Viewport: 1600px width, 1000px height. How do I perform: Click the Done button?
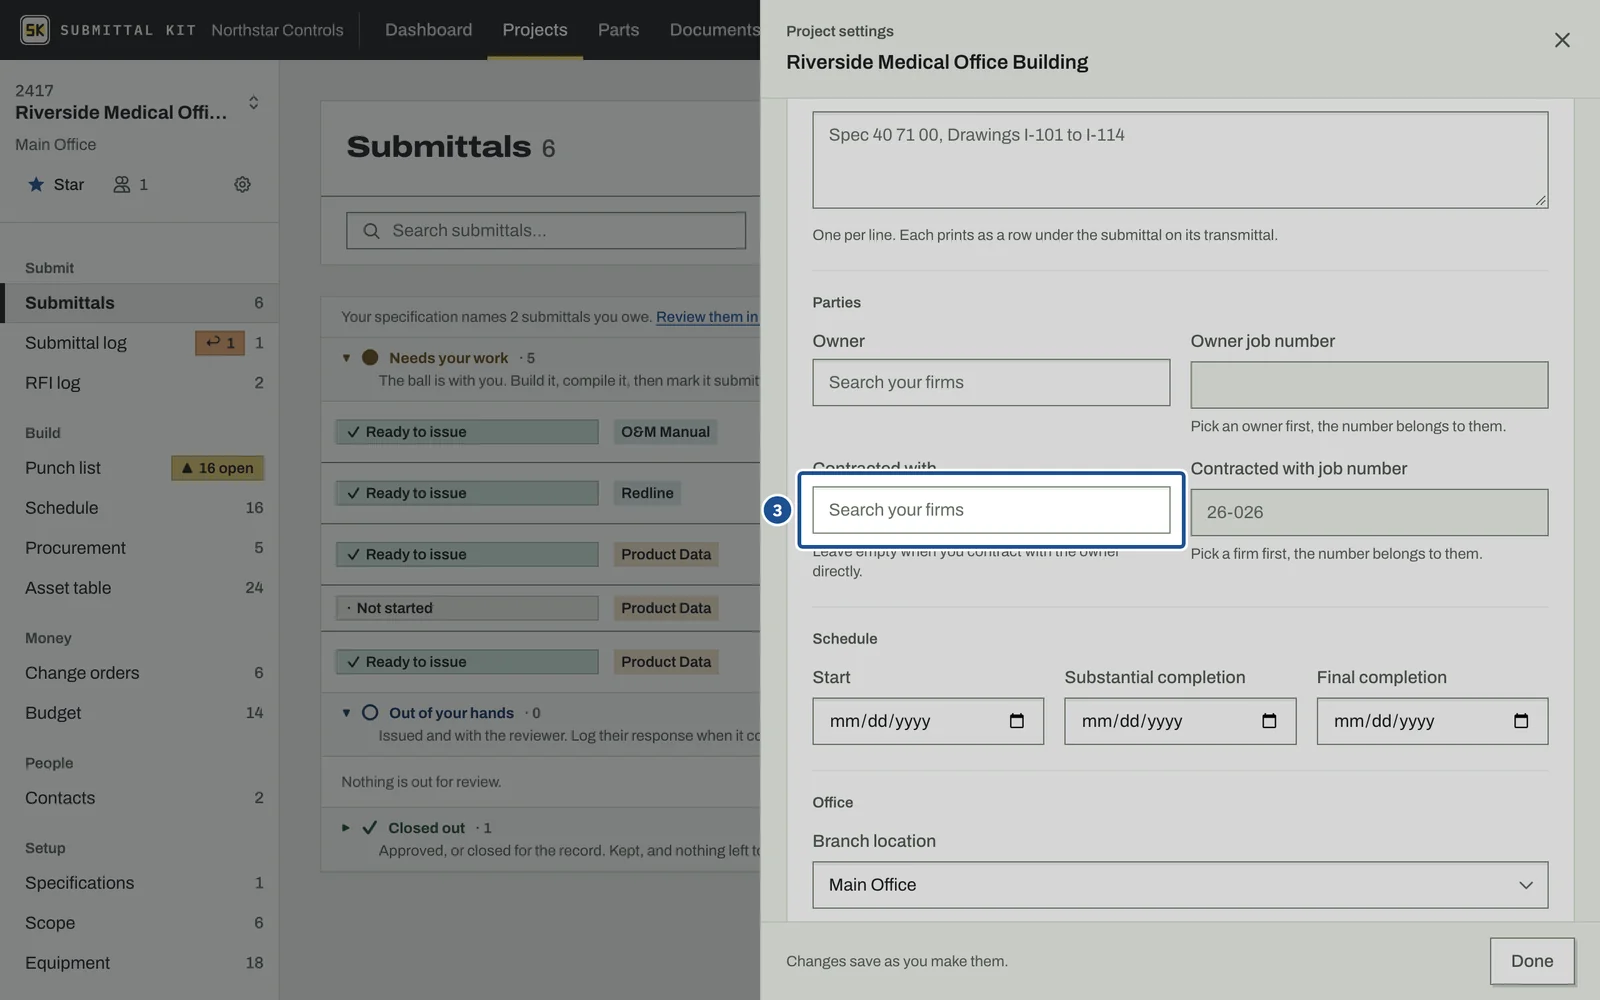tap(1532, 961)
